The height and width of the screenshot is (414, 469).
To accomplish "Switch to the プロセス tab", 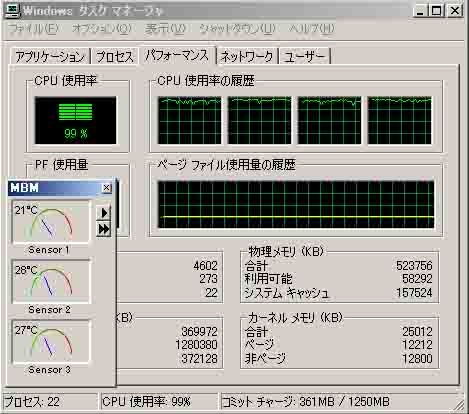I will (x=115, y=56).
